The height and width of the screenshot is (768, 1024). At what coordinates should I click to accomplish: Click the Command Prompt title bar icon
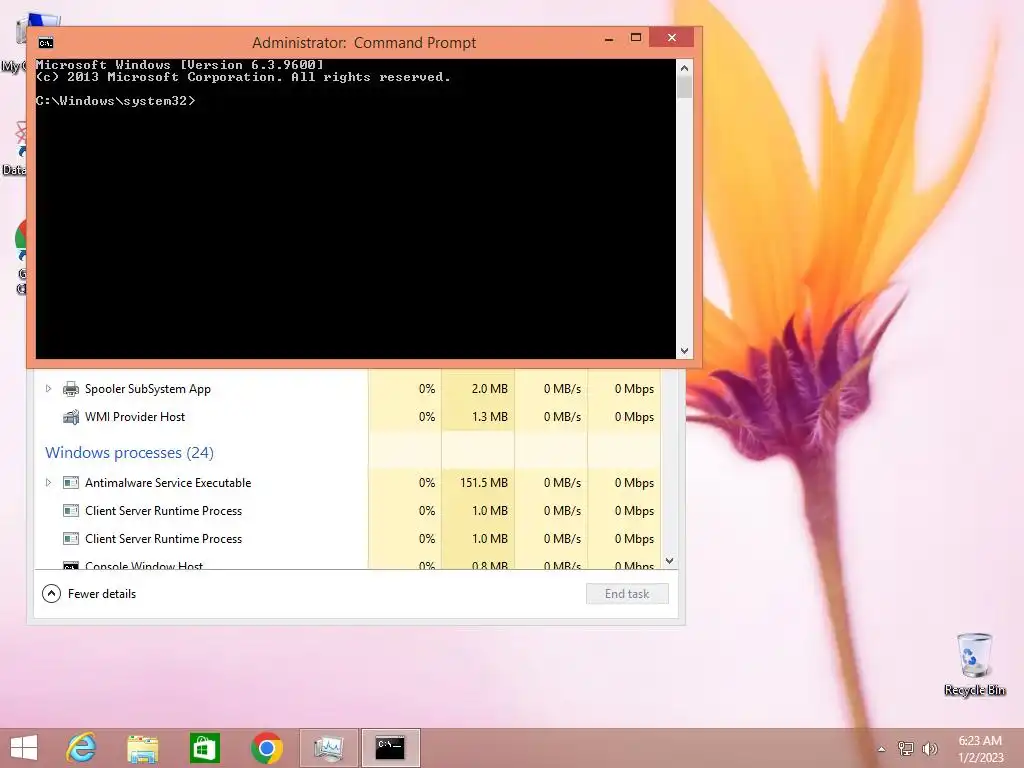[46, 43]
